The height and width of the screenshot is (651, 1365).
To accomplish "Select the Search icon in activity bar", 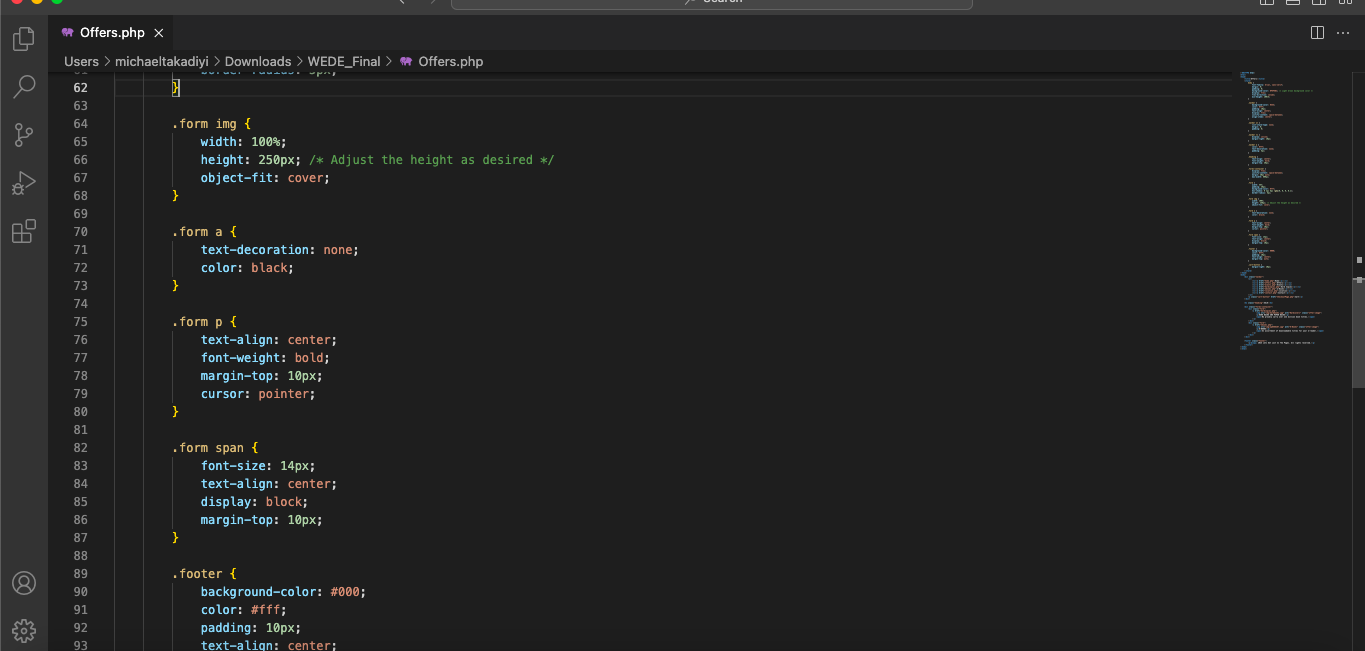I will click(x=24, y=87).
